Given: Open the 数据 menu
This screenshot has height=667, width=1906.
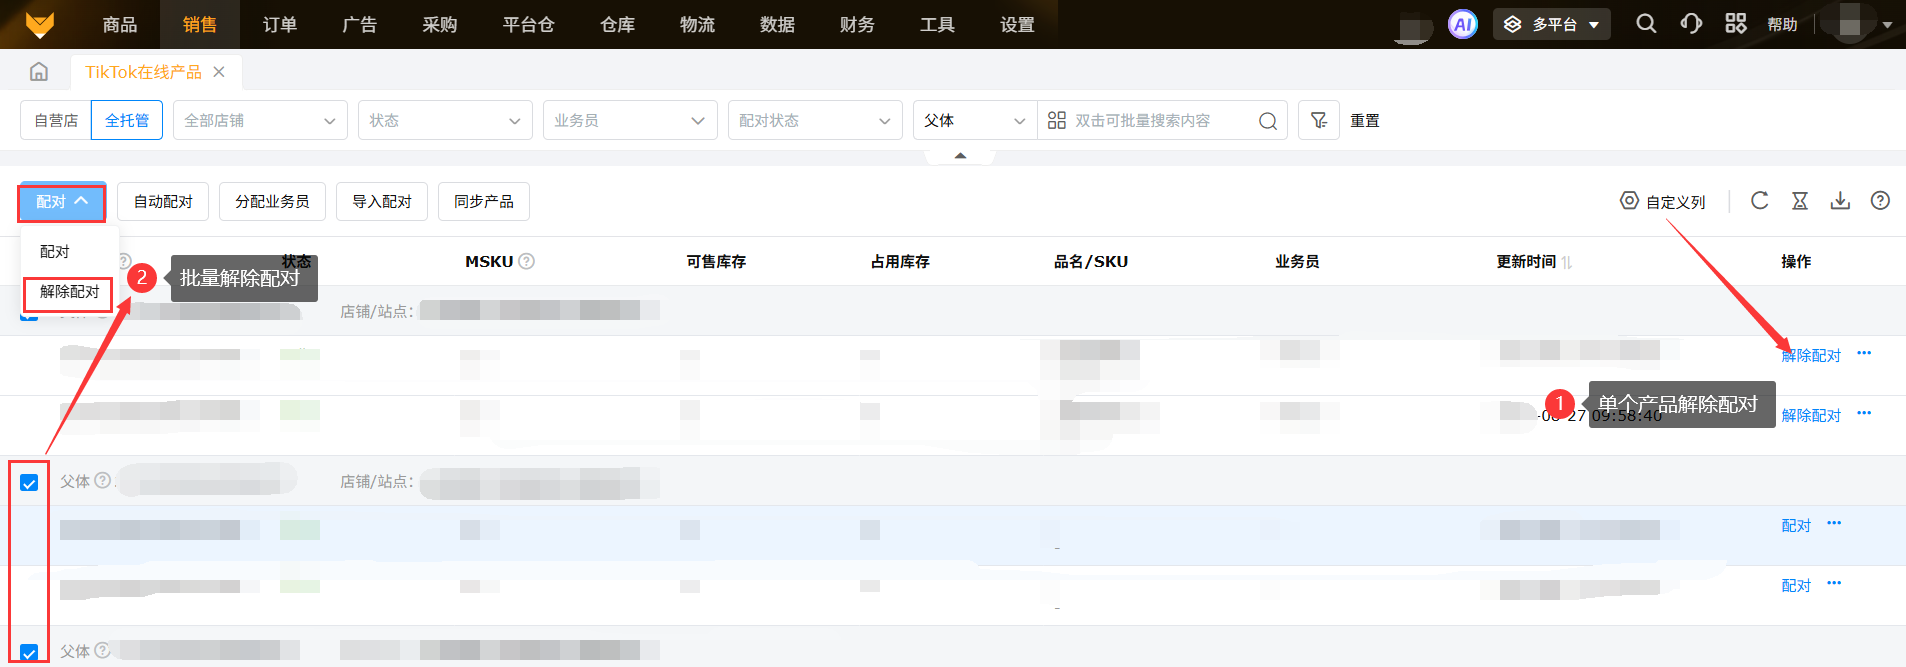Looking at the screenshot, I should pos(778,24).
